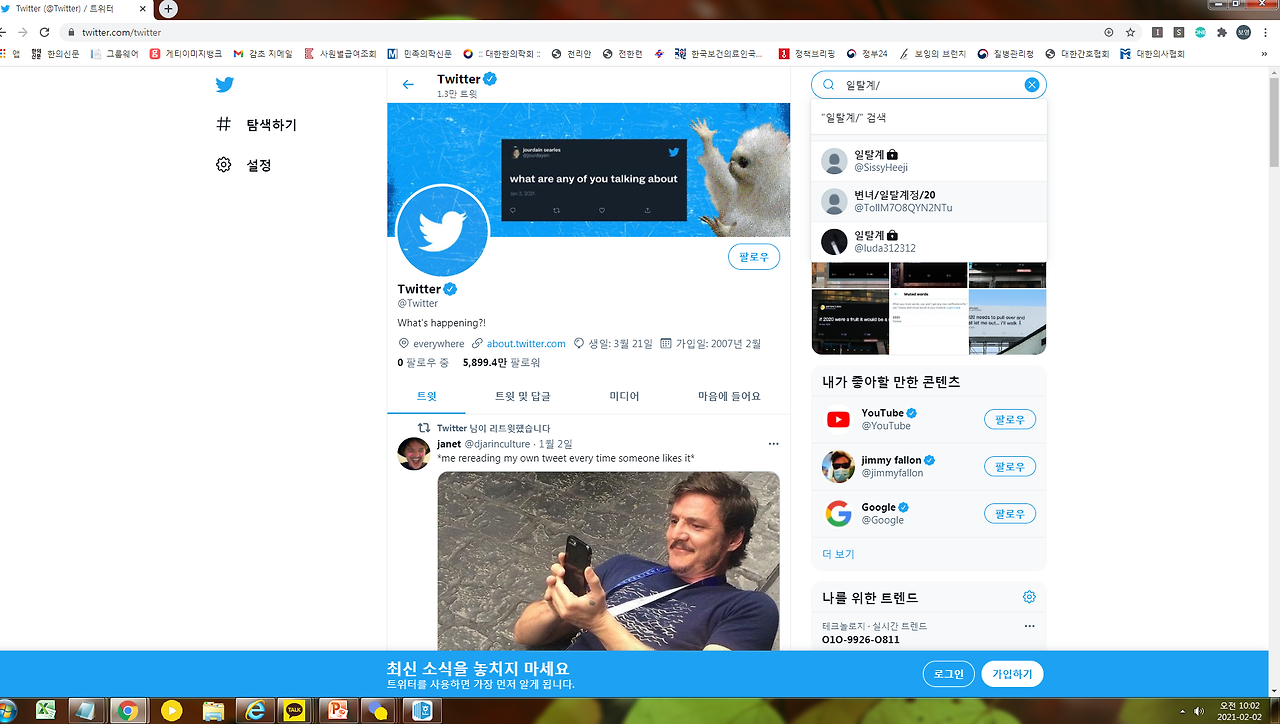Click the gear icon beside 나를 위한 트렌드
The height and width of the screenshot is (724, 1280).
click(x=1029, y=596)
